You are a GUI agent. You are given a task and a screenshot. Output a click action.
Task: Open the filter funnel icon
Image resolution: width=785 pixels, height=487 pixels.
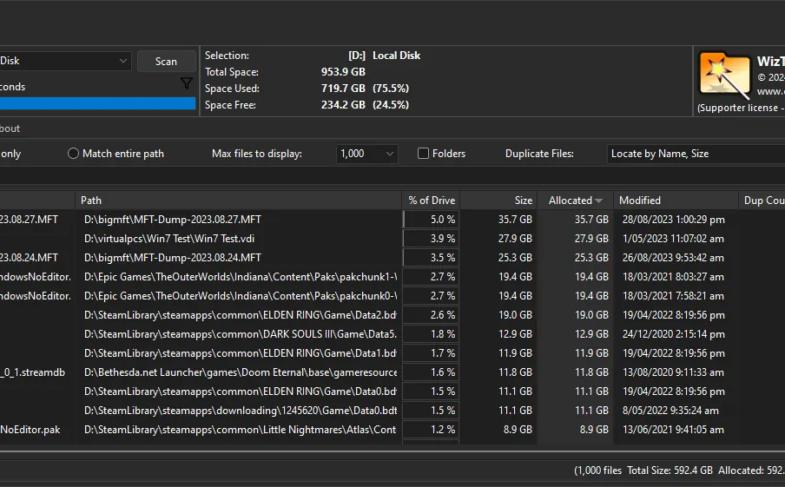tap(187, 83)
